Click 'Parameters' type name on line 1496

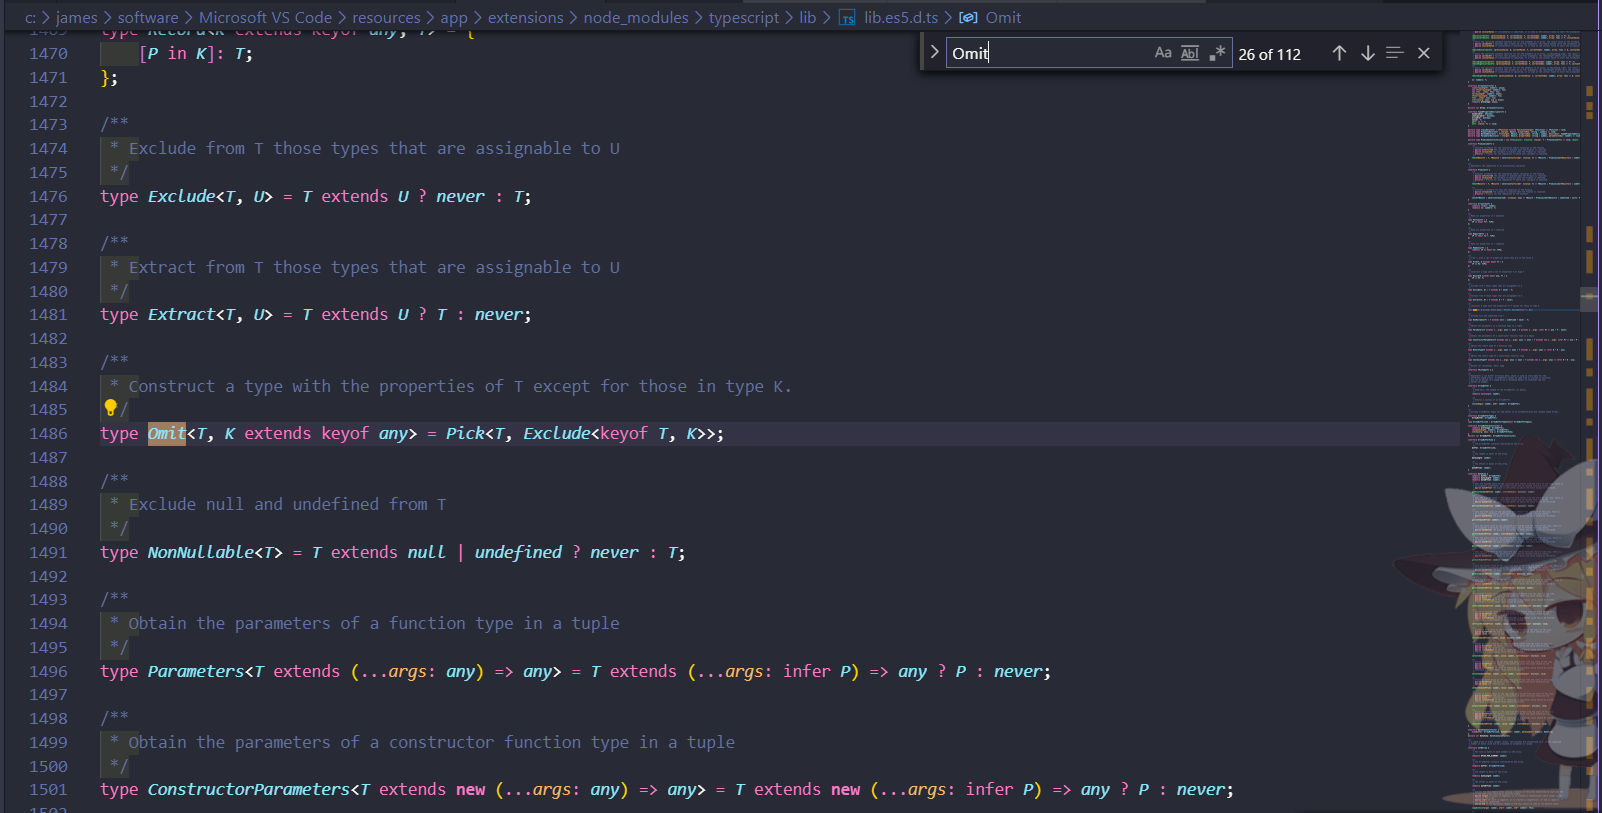[x=196, y=671]
